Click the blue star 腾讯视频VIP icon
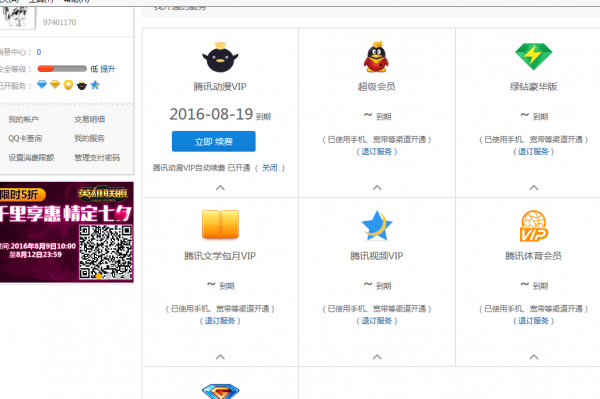 click(x=377, y=226)
